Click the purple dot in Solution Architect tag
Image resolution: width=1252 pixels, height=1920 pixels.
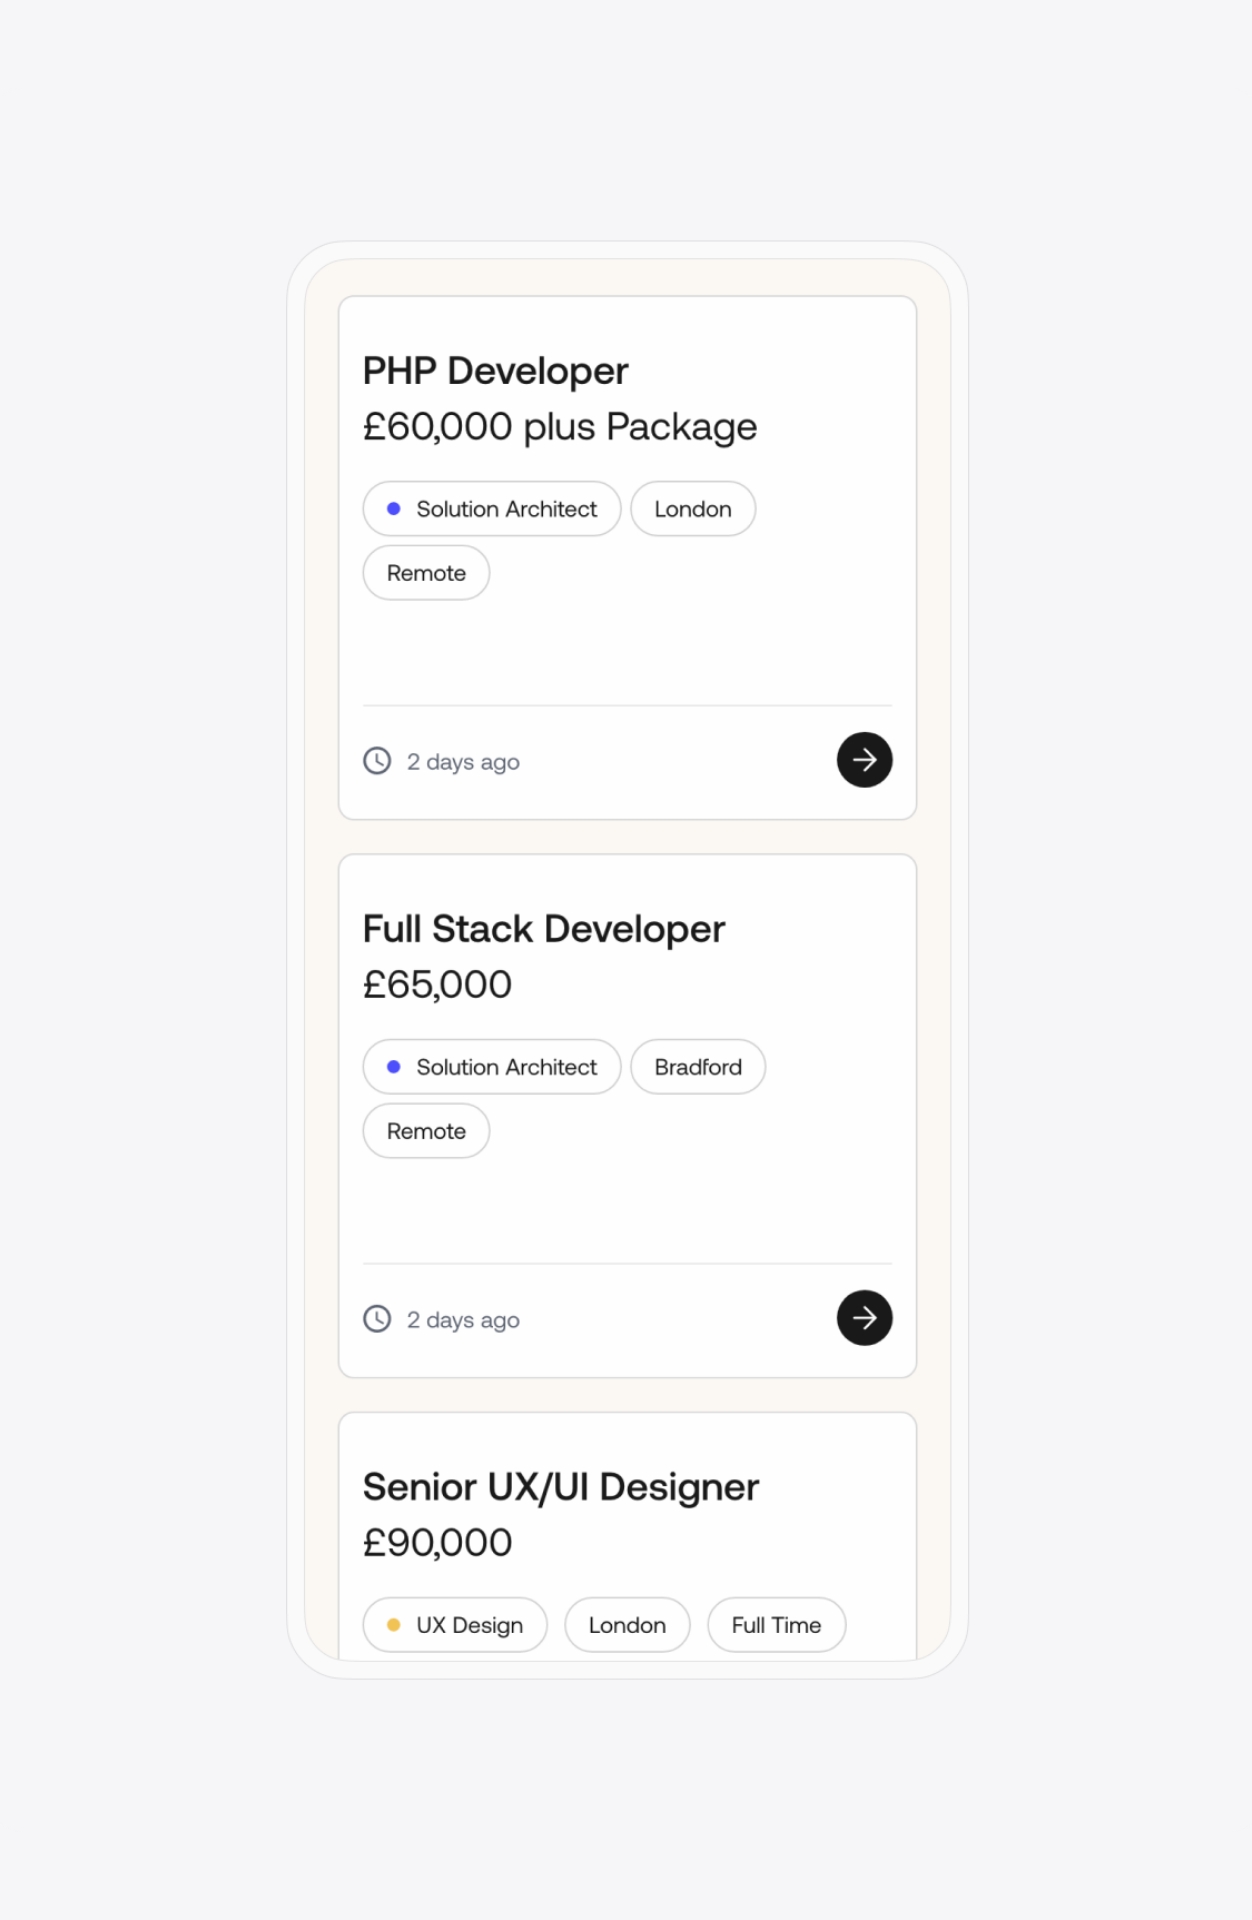point(394,508)
